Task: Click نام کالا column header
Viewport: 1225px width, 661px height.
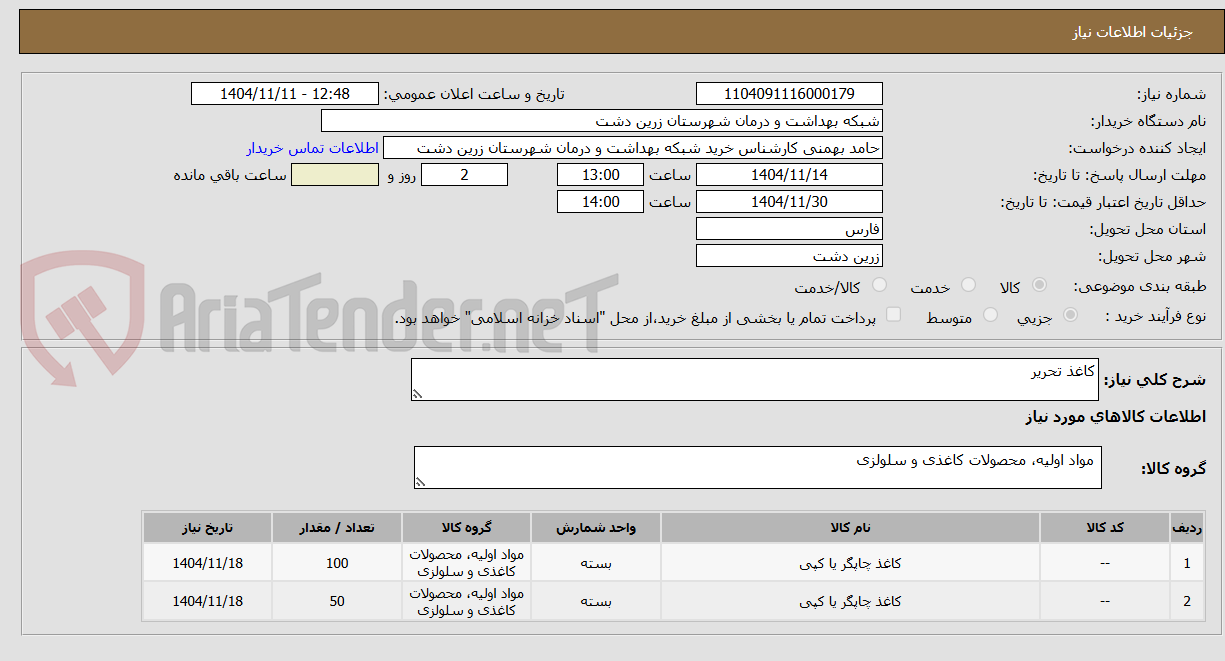Action: tap(850, 527)
